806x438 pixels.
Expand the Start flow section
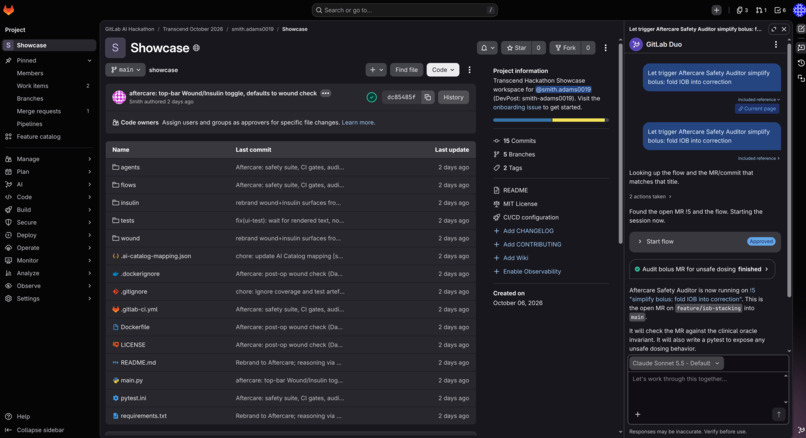point(705,242)
